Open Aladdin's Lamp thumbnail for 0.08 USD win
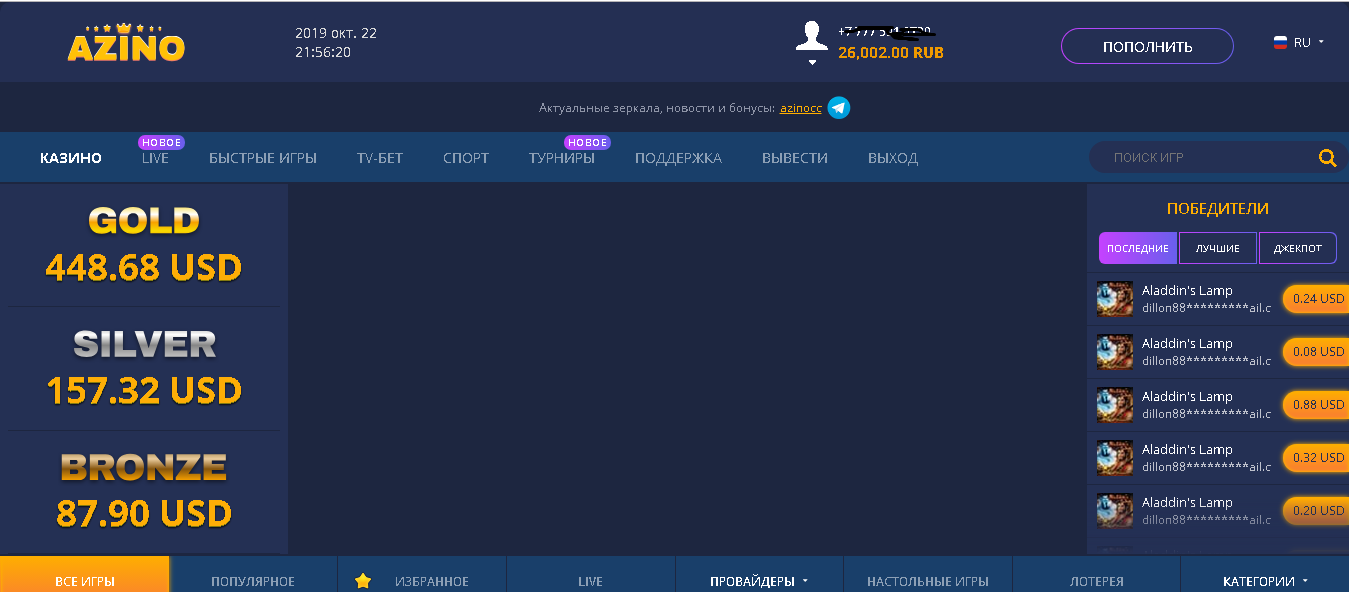 coord(1115,352)
